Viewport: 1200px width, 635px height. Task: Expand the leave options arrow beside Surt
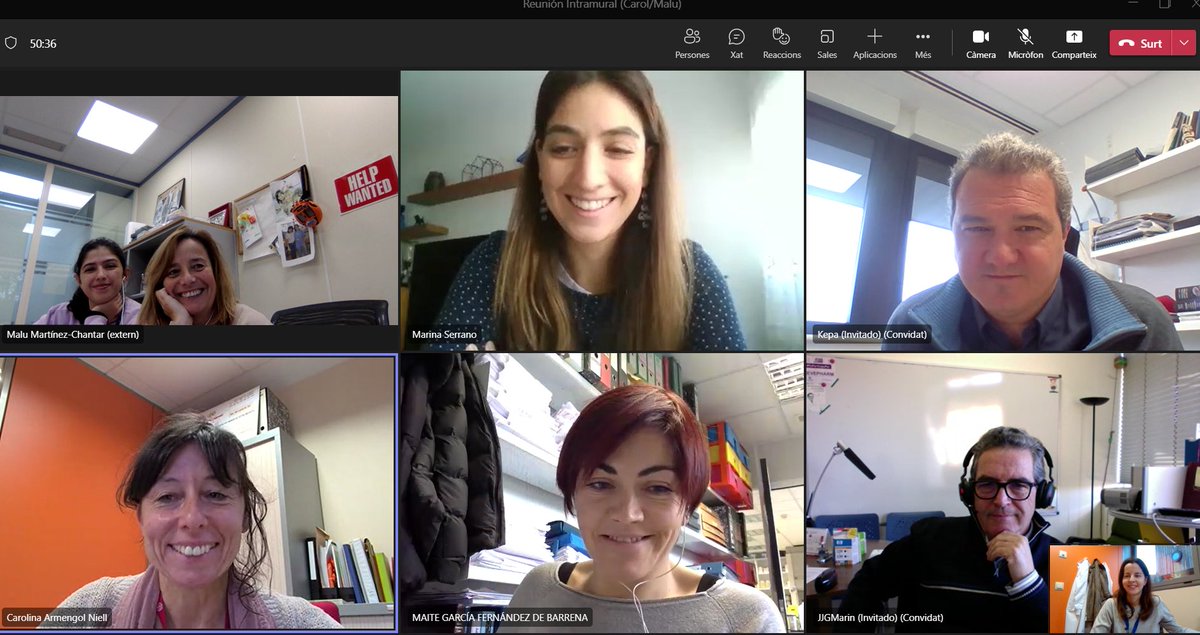[1184, 43]
